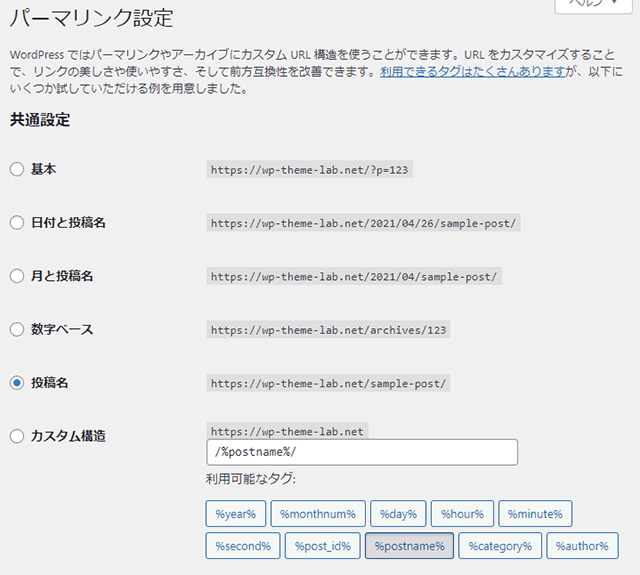Add the %minute% tag
This screenshot has height=575, width=640.
pyautogui.click(x=535, y=514)
